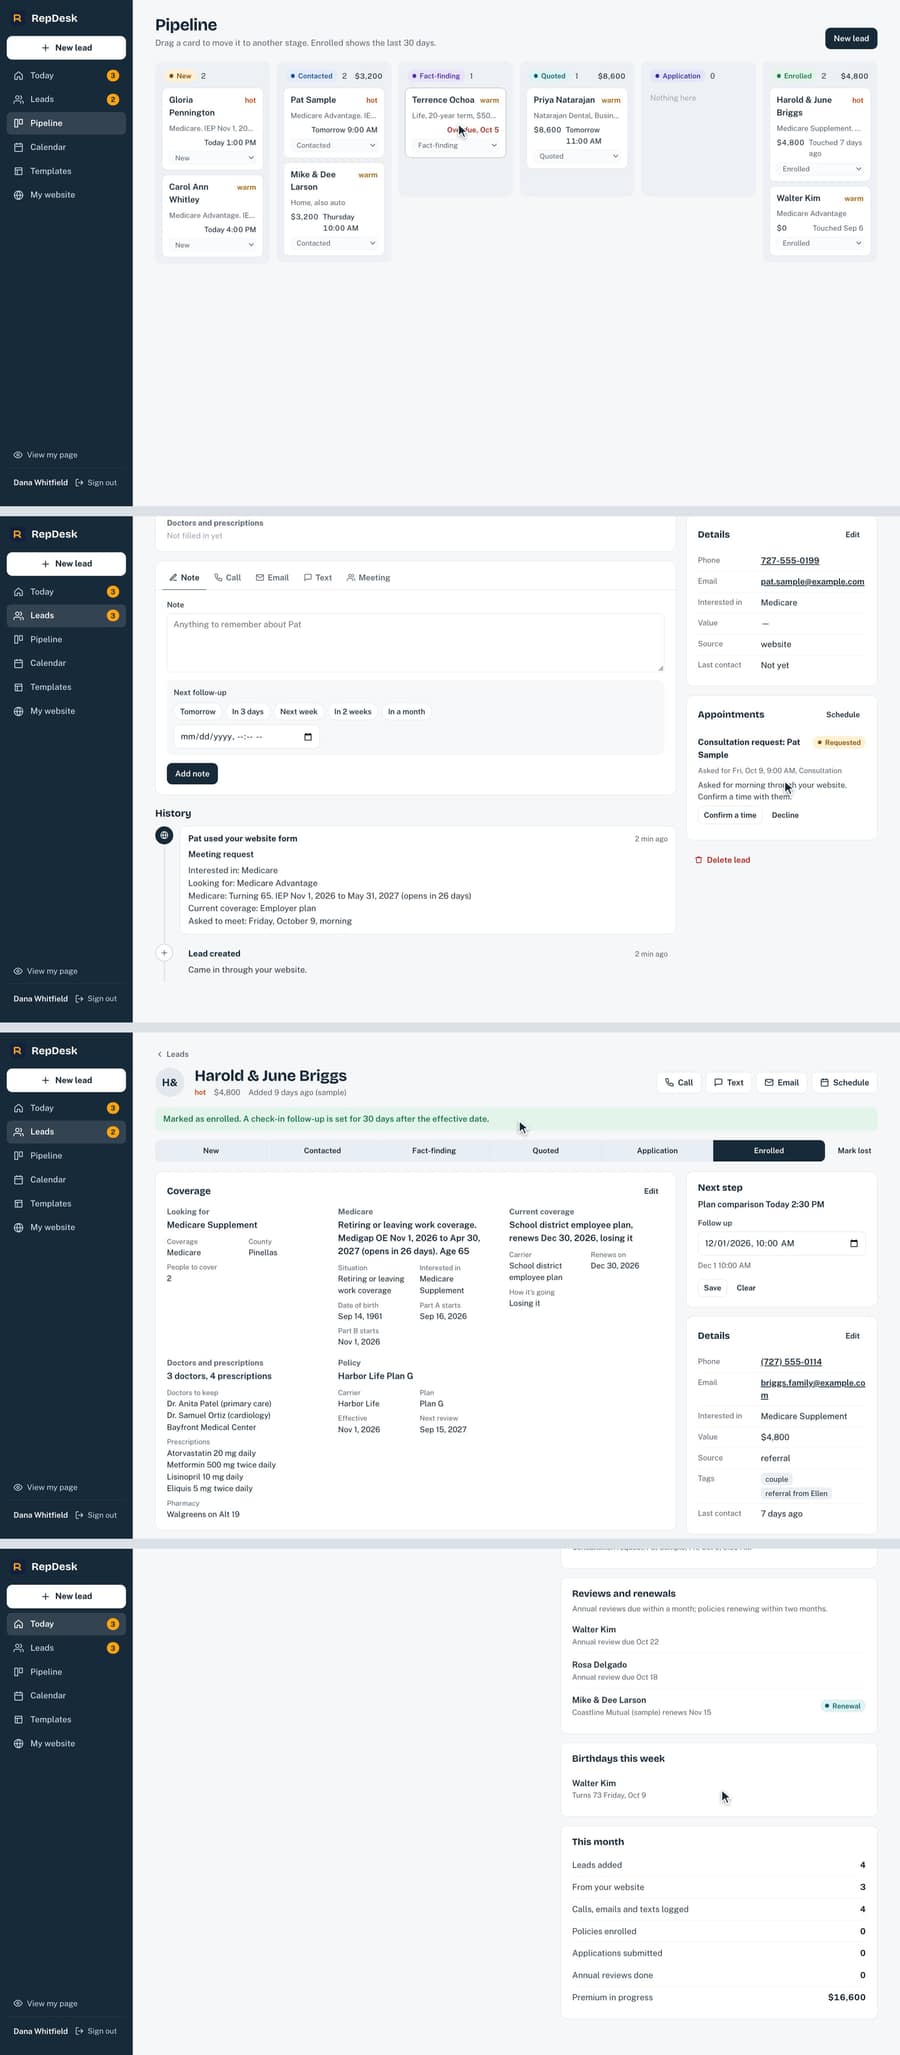The image size is (900, 2055).
Task: Select the Application stage in Briggs stage bar
Action: pos(657,1151)
